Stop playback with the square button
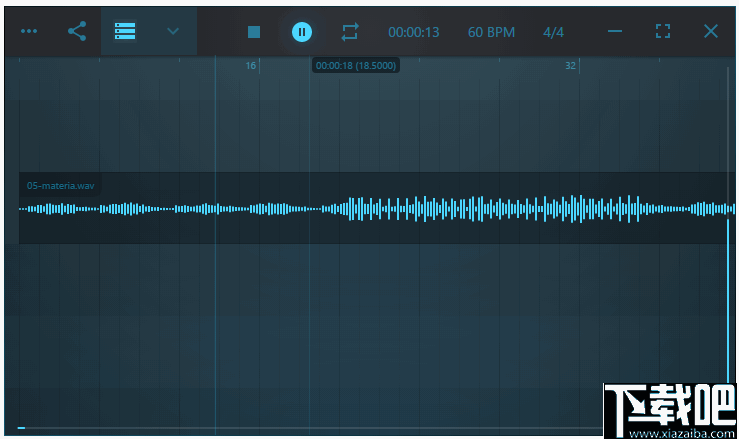739x439 pixels. coord(254,32)
